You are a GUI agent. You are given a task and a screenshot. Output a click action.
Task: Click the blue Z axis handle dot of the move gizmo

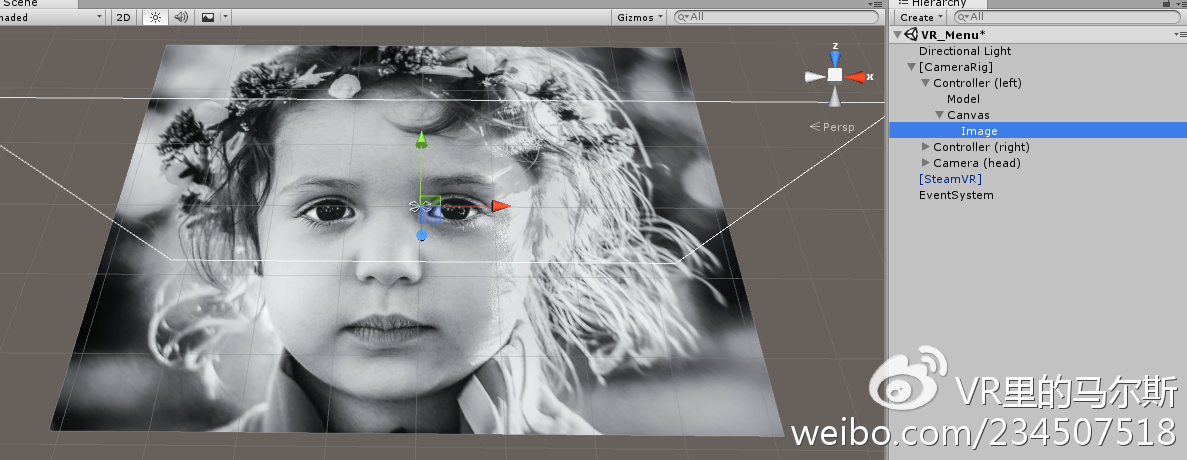(x=422, y=235)
